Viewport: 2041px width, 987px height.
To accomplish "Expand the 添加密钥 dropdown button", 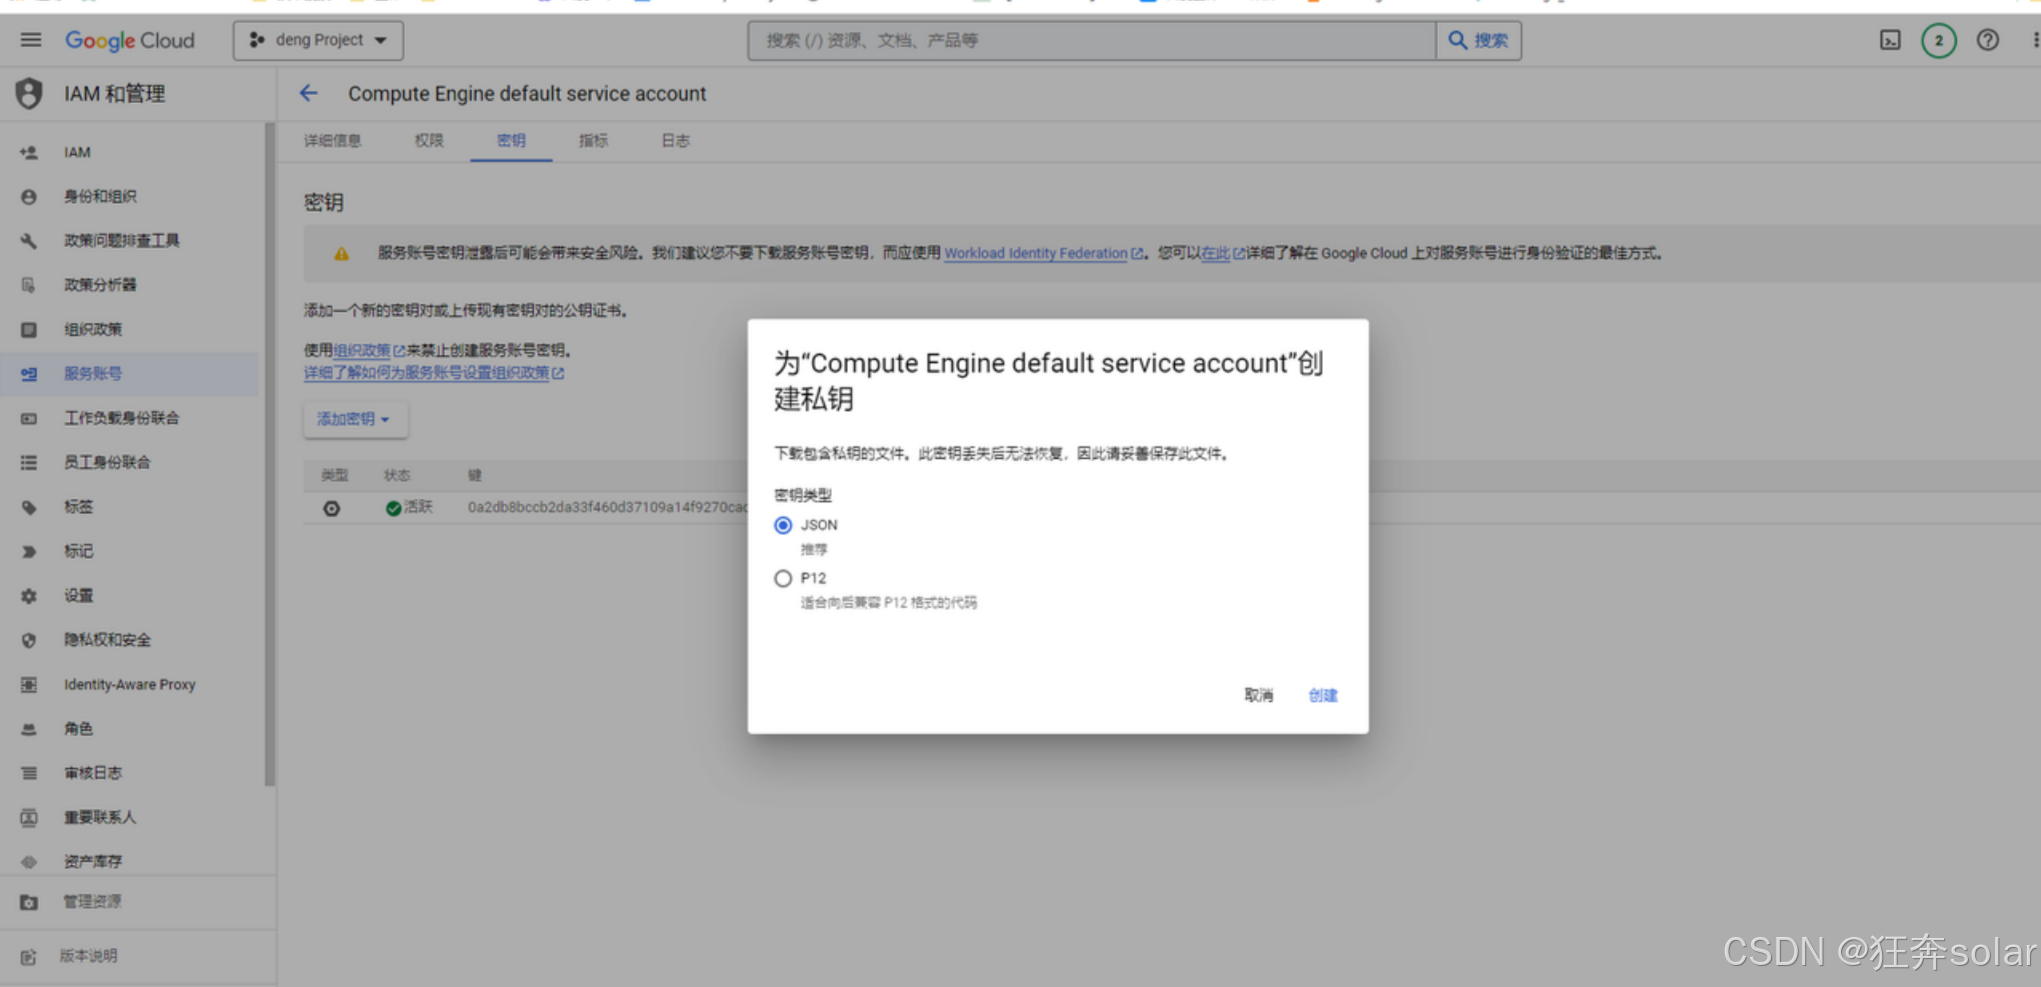I will [355, 419].
